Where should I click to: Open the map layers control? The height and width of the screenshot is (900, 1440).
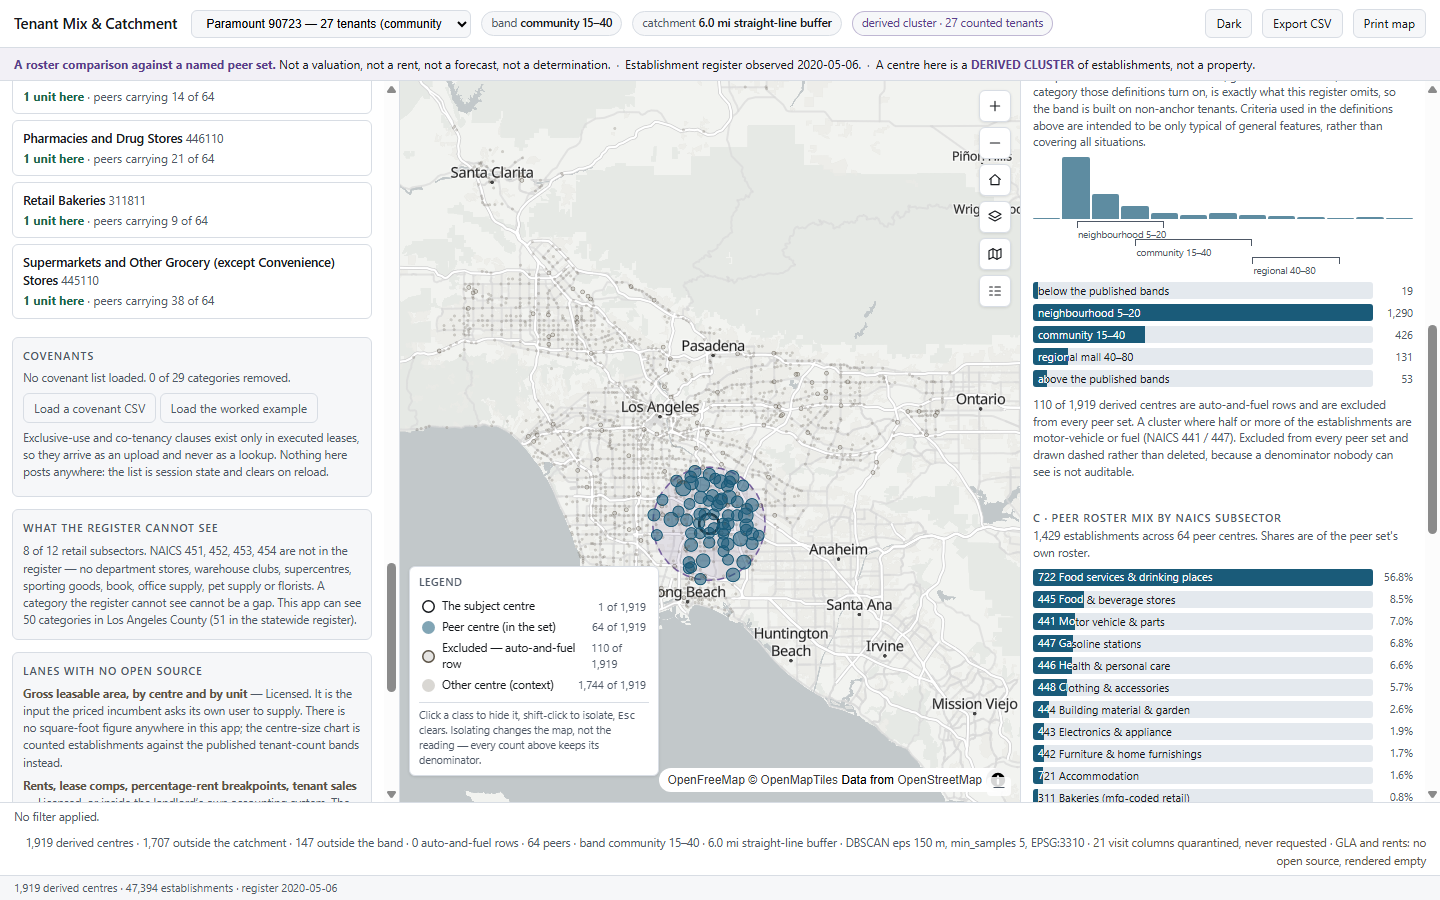point(994,216)
